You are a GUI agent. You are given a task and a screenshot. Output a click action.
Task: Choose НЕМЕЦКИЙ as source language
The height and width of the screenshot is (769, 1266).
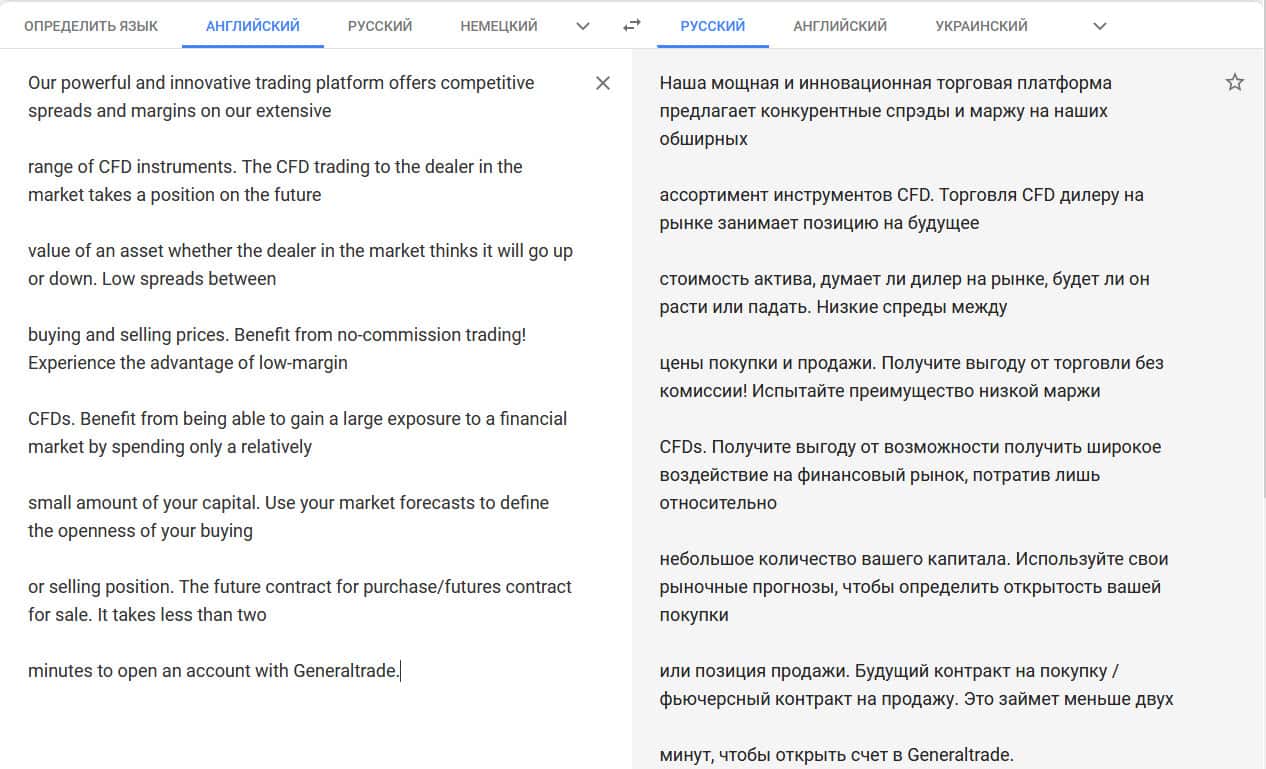tap(499, 26)
